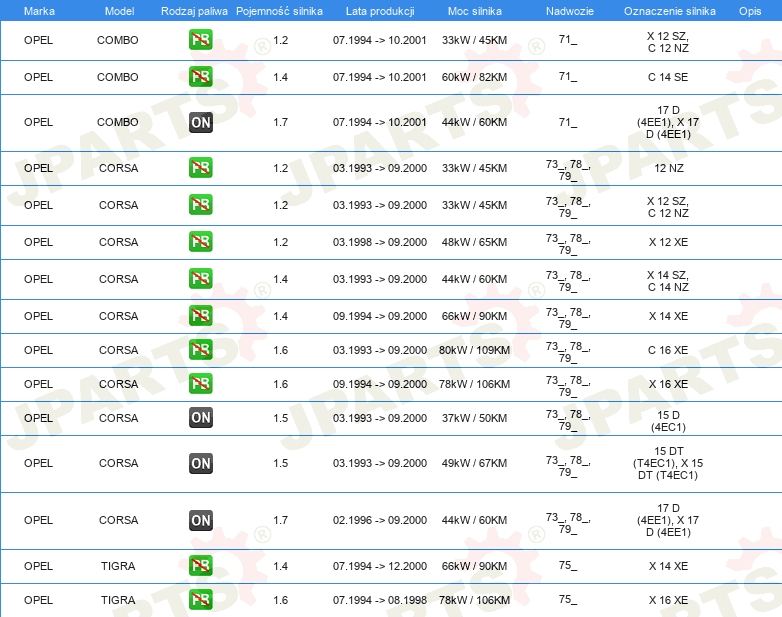This screenshot has height=617, width=782.
Task: Click the 03.1998 -> 09.2000 production years
Action: [380, 242]
